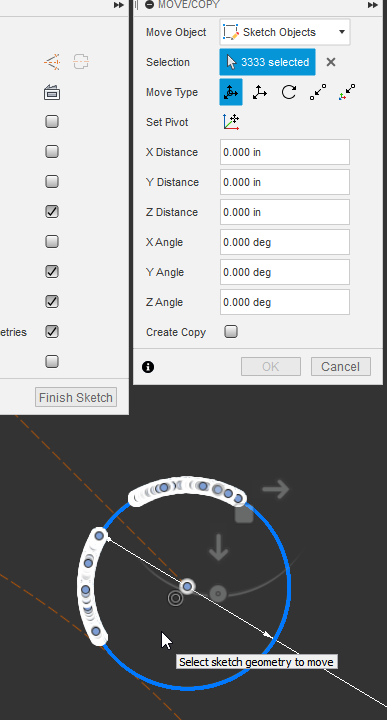Select the Free Move type icon

pyautogui.click(x=231, y=92)
